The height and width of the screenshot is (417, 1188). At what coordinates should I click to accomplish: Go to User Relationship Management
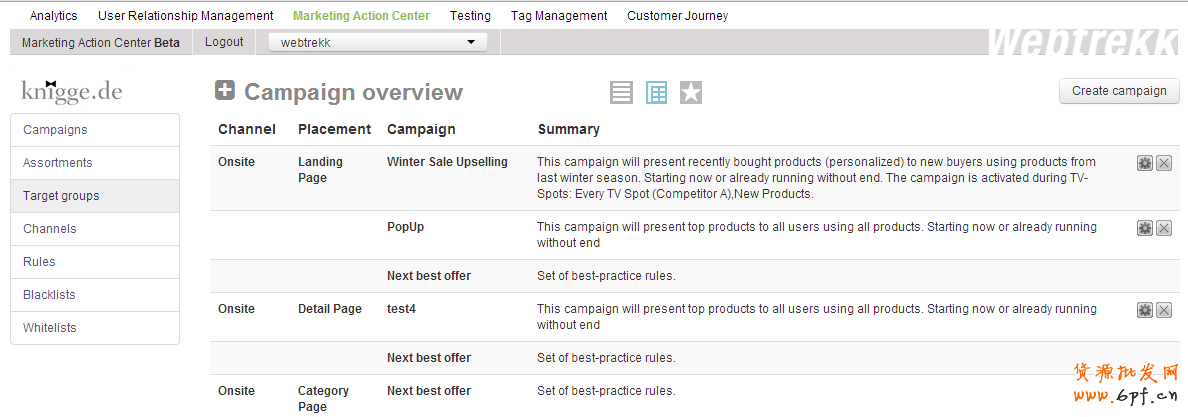[x=186, y=16]
